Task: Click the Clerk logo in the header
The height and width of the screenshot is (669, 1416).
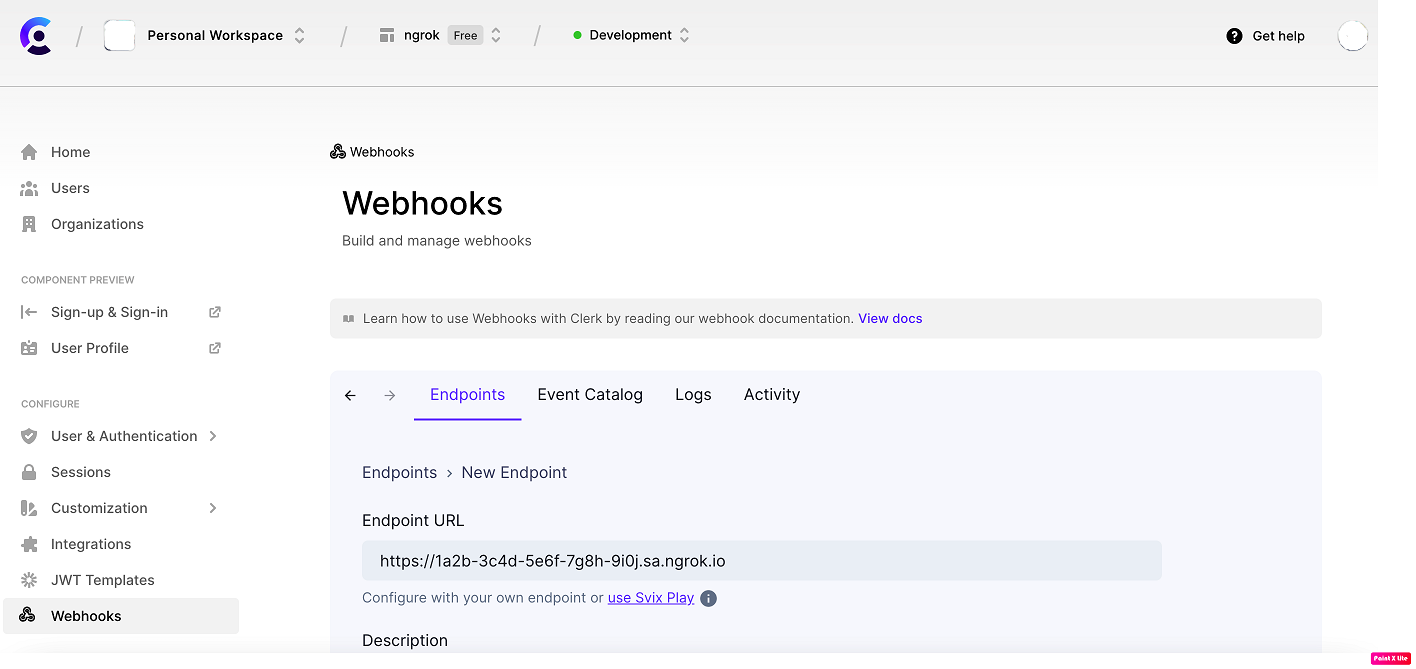Action: [x=35, y=35]
